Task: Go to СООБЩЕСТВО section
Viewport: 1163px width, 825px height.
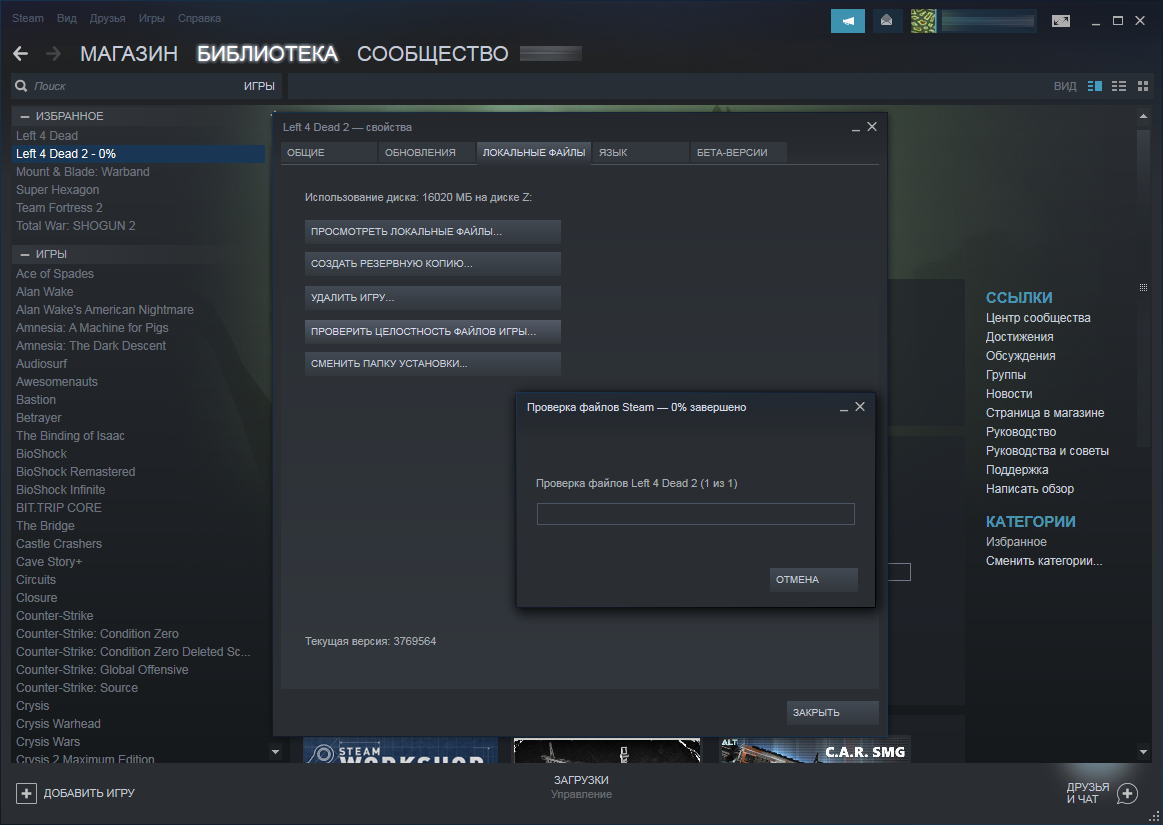Action: pyautogui.click(x=432, y=53)
